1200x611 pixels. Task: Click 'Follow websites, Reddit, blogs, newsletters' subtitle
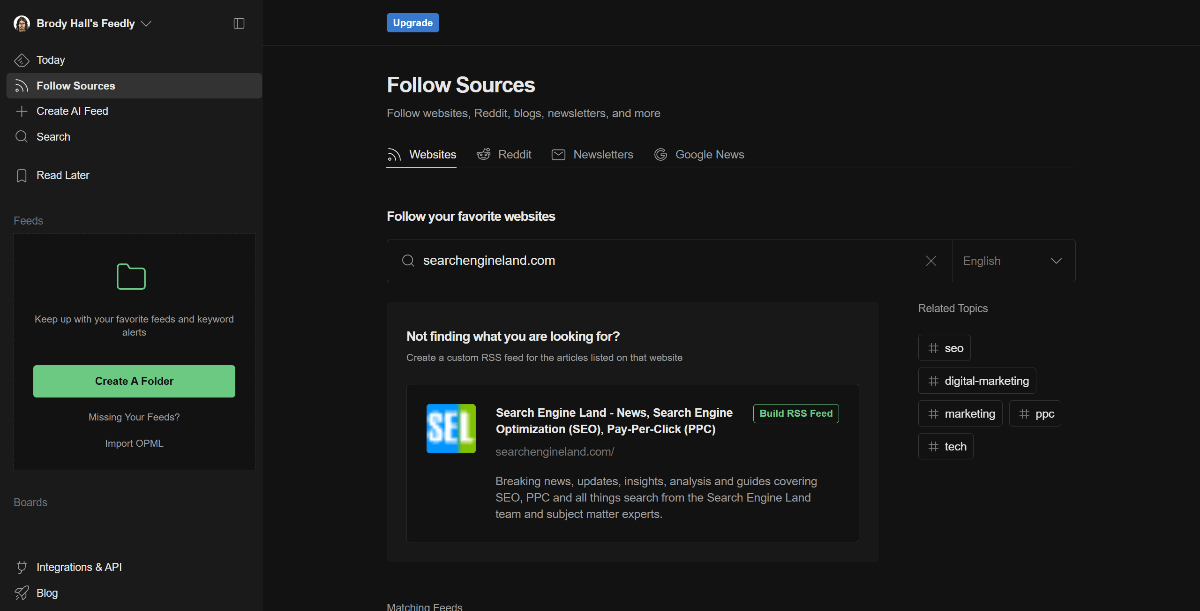[x=523, y=114]
